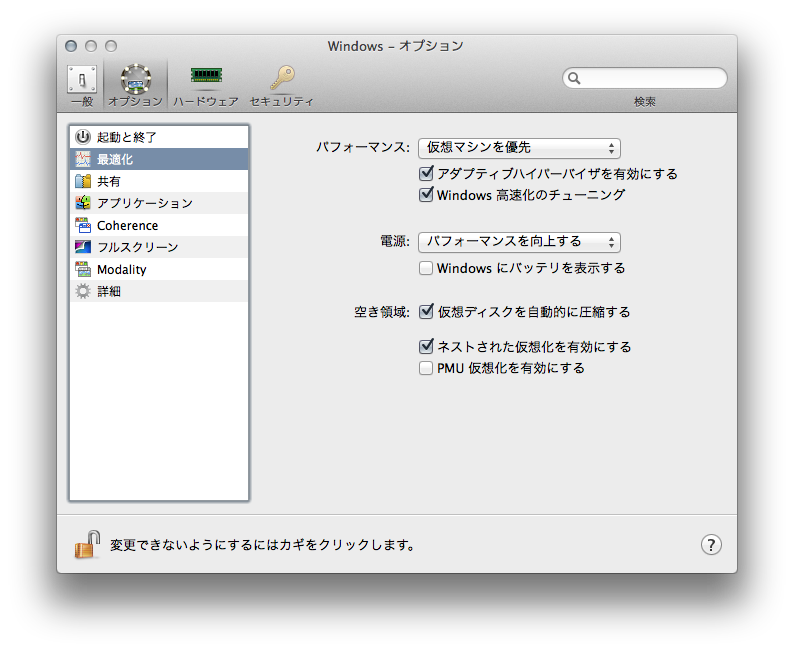Open the パフォーマンス dropdown 仮想マシンを優先

(x=519, y=148)
